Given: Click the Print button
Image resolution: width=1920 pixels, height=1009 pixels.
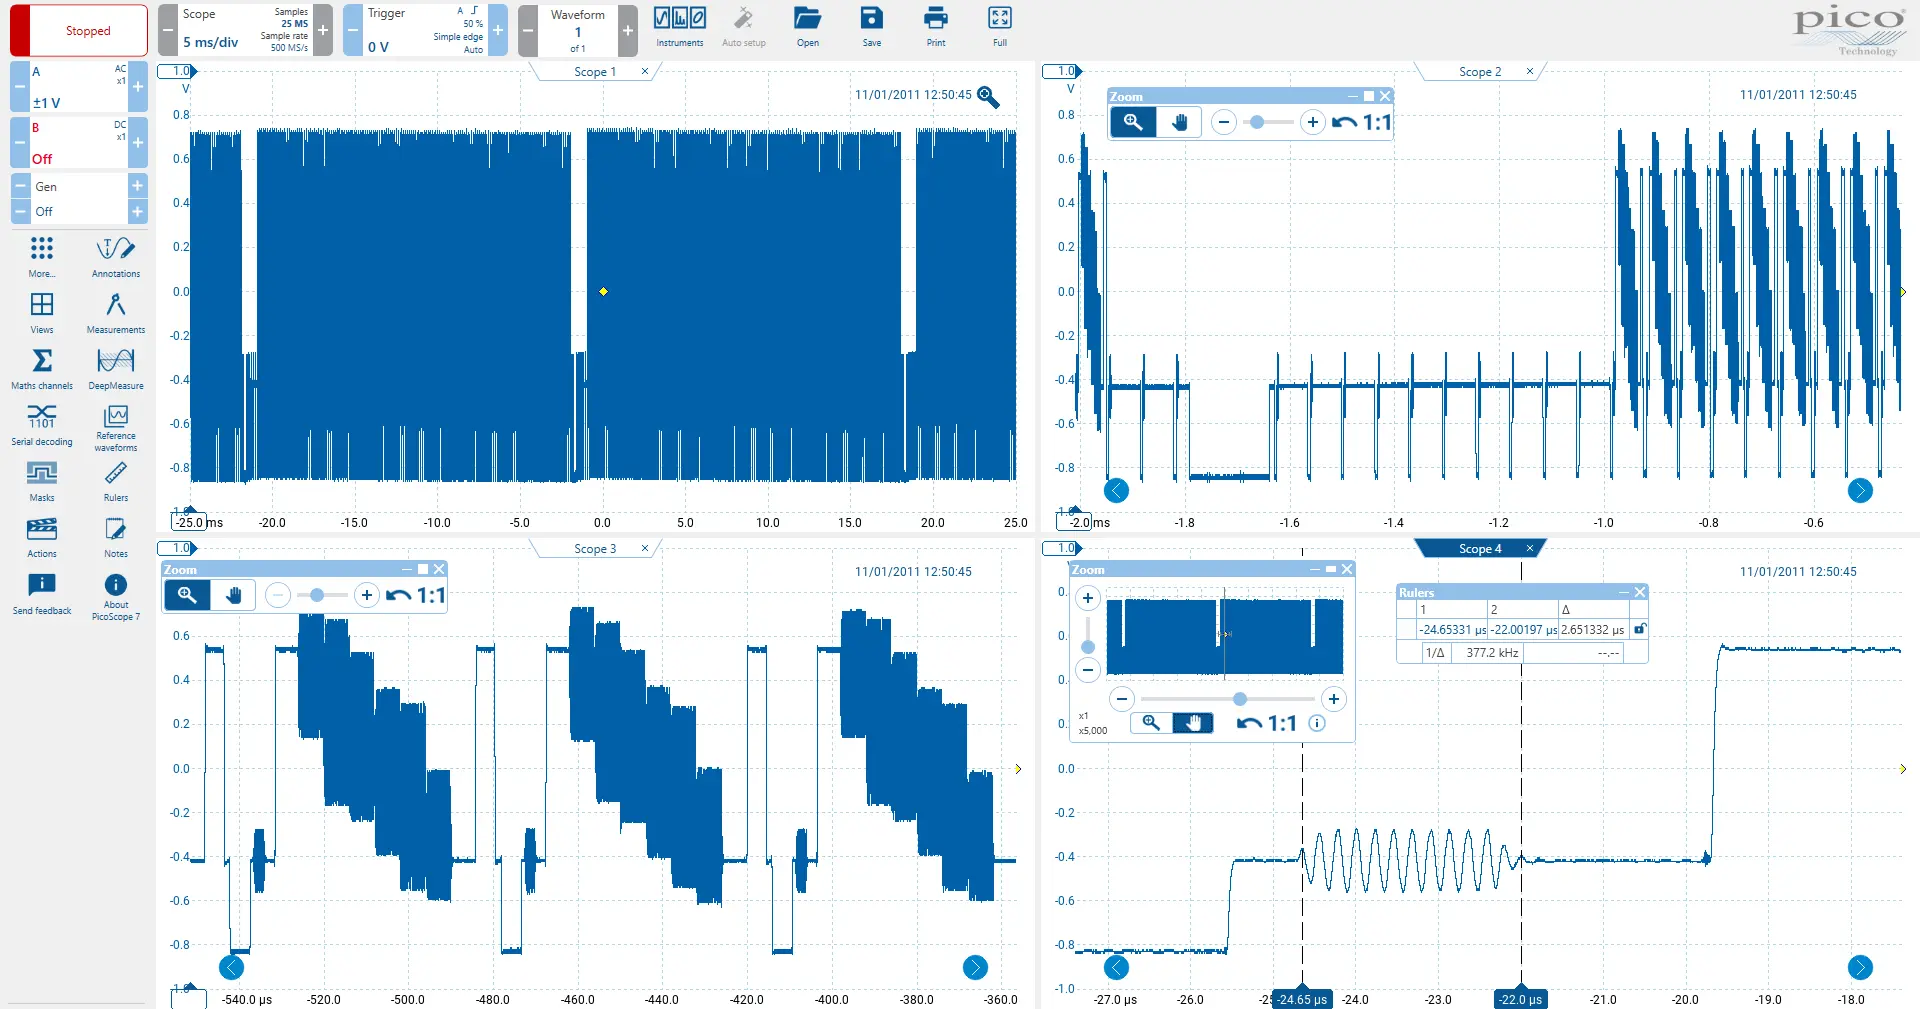Looking at the screenshot, I should (935, 27).
